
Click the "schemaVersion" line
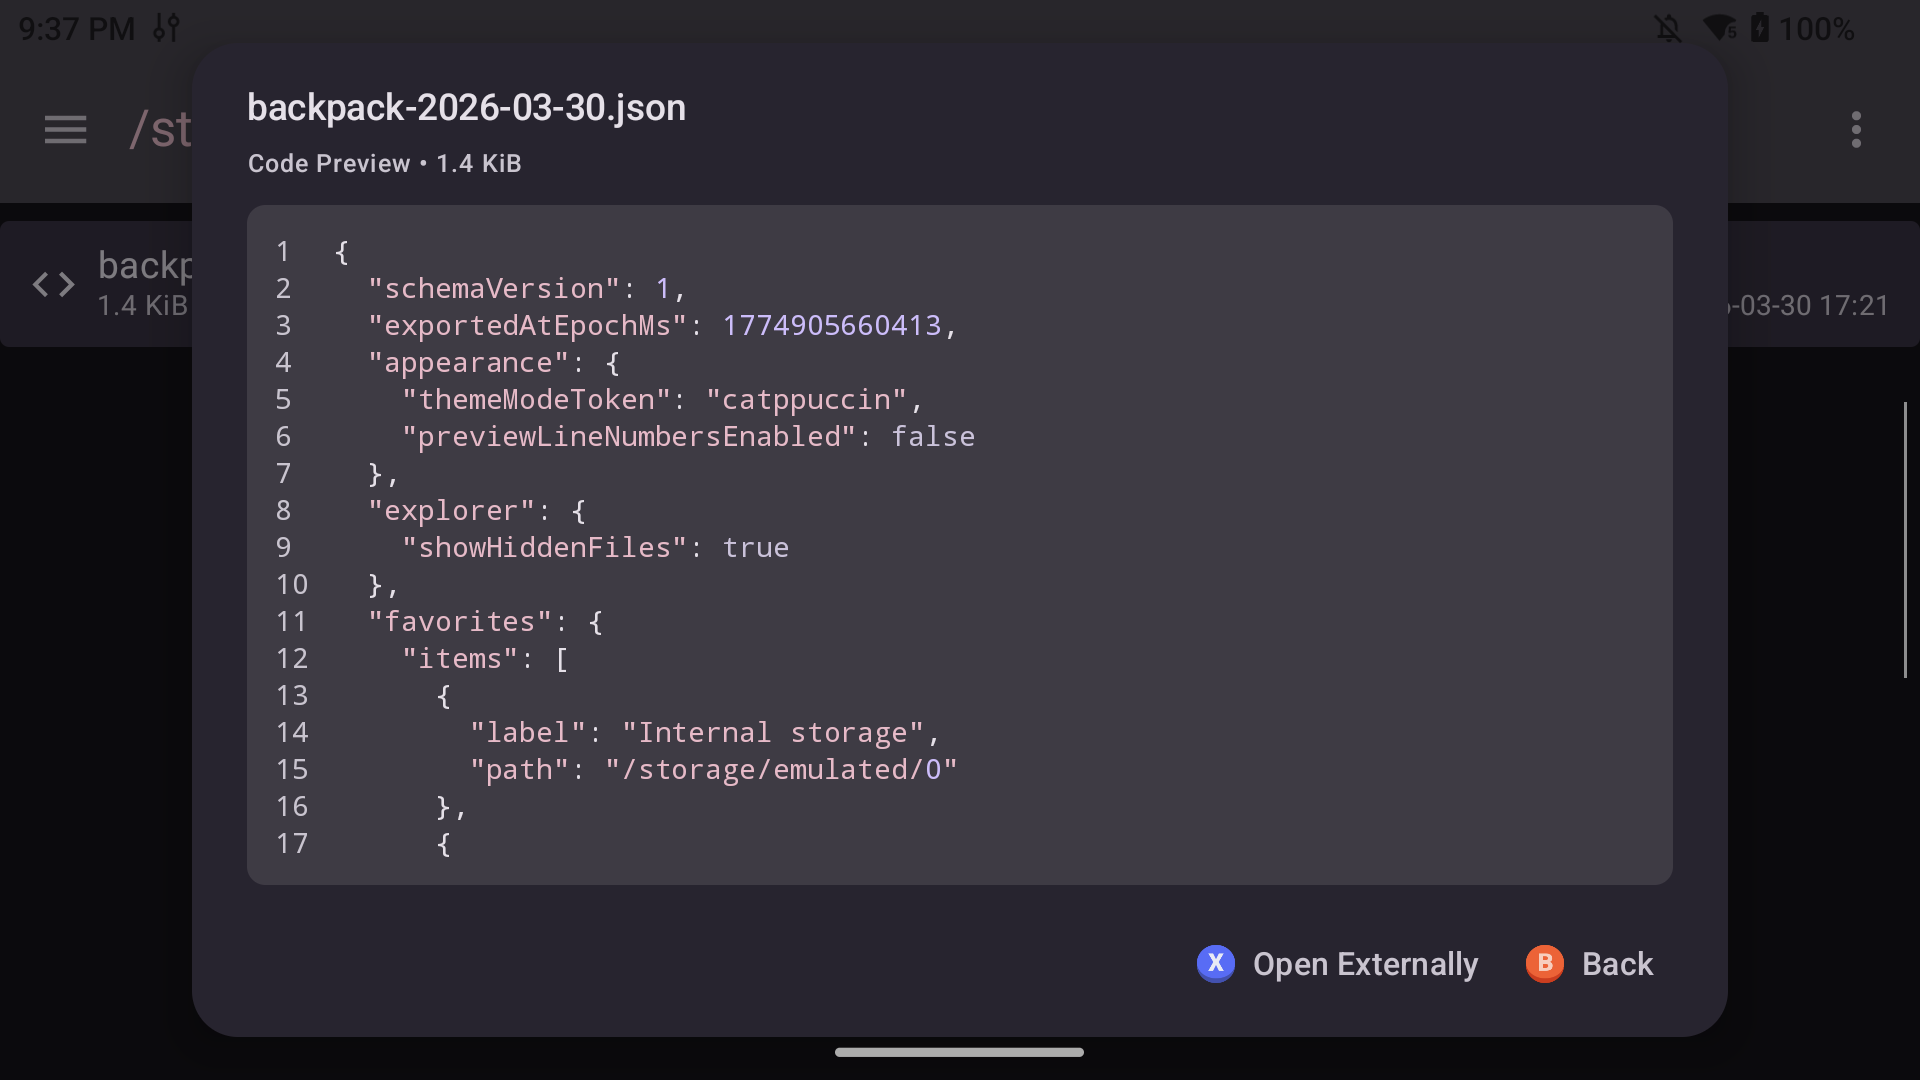click(526, 289)
